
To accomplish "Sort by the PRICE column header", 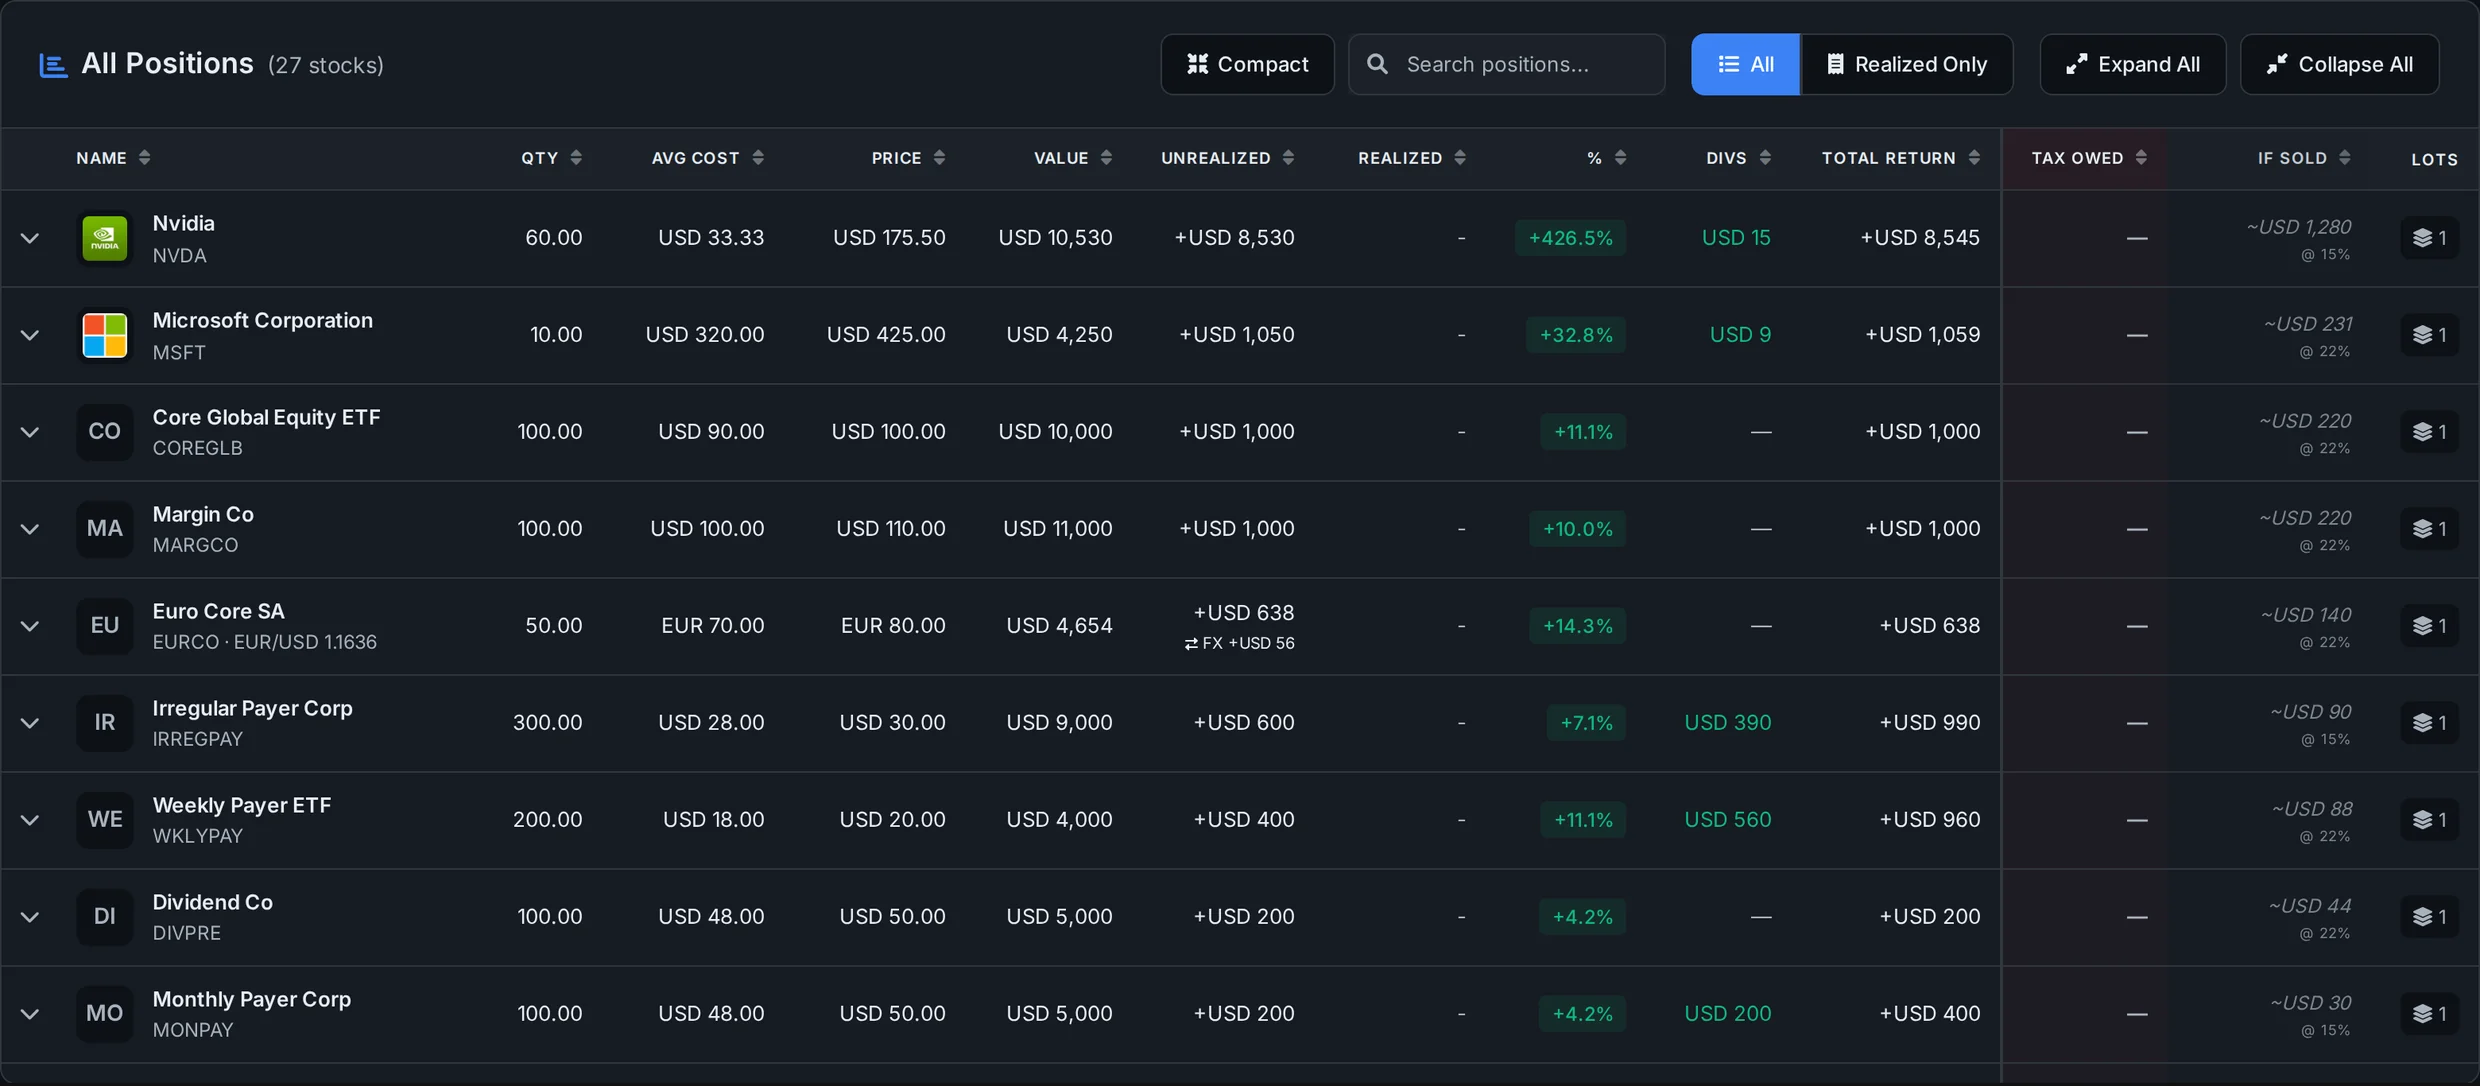I will click(907, 158).
